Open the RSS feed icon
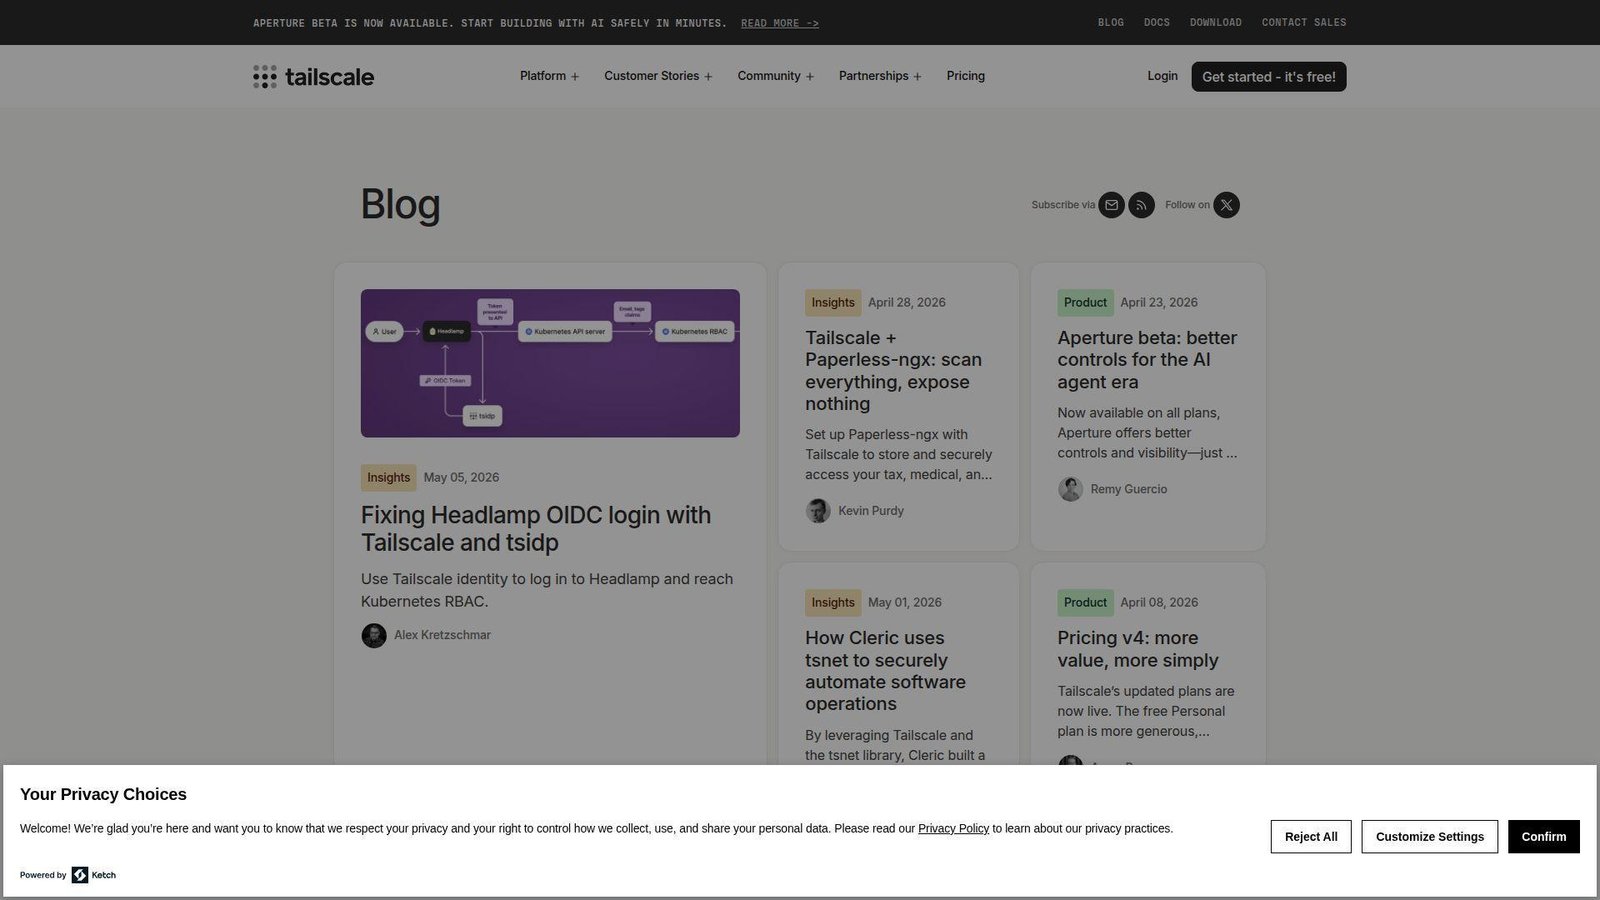This screenshot has height=900, width=1600. 1141,205
